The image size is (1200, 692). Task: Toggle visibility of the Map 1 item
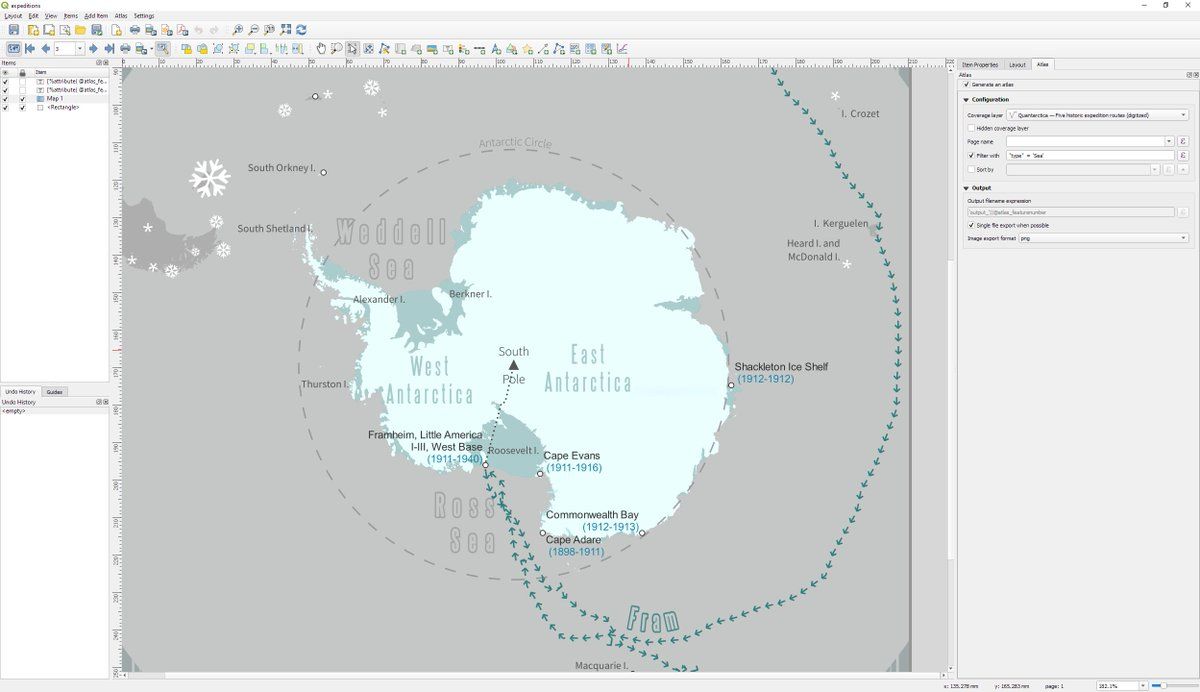(5, 99)
